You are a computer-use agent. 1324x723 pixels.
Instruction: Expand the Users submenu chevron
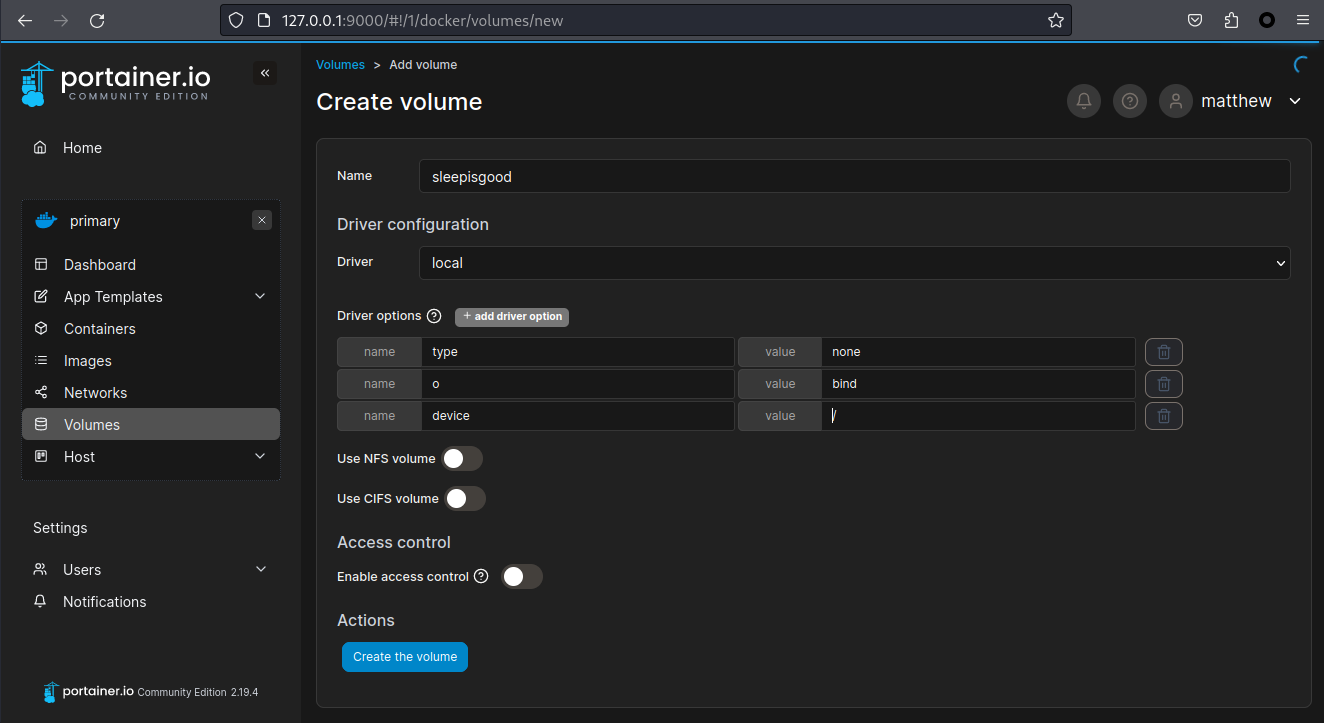[261, 569]
